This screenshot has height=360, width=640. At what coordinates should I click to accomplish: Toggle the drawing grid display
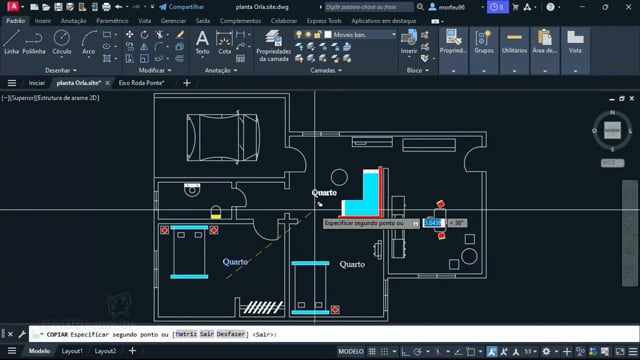(x=372, y=351)
